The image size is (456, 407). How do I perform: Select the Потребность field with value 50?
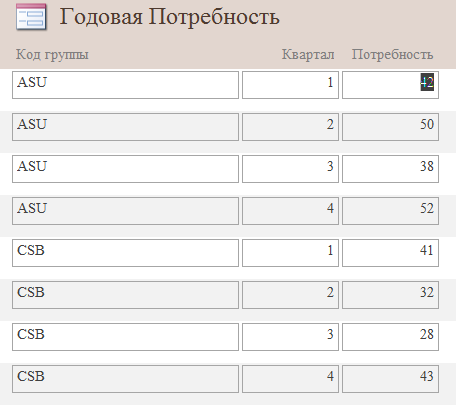(x=390, y=127)
